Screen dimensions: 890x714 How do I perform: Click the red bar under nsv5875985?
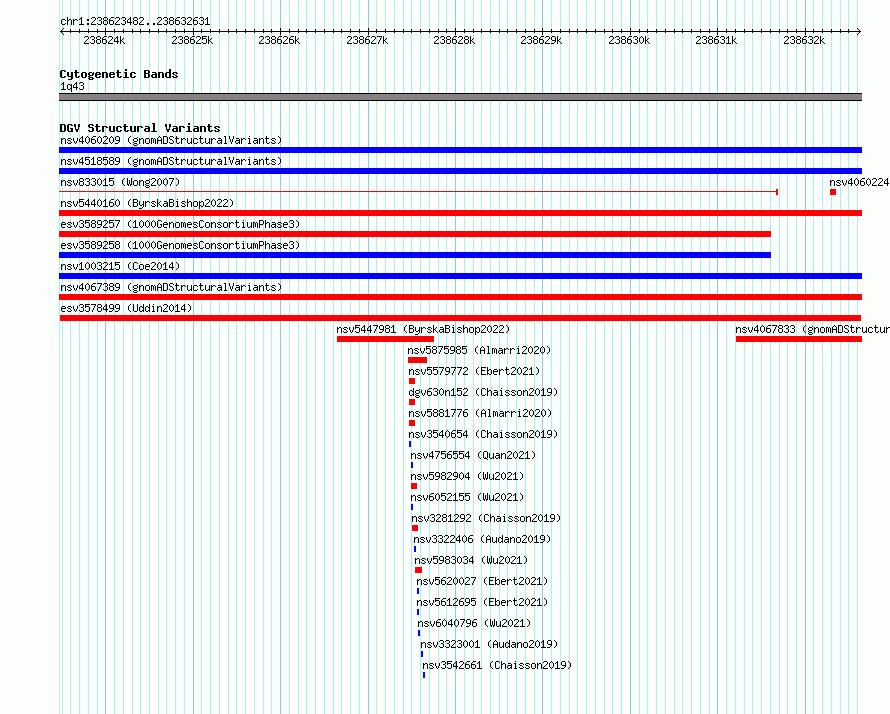[x=417, y=360]
